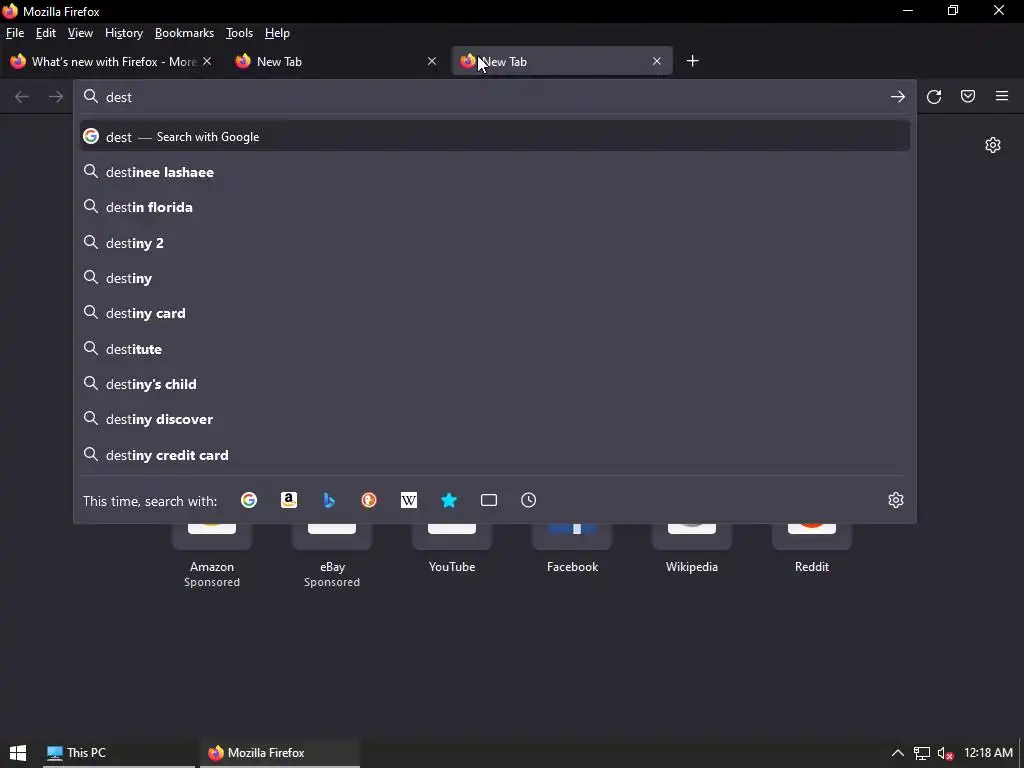1024x768 pixels.
Task: Open the View menu
Action: pyautogui.click(x=80, y=33)
